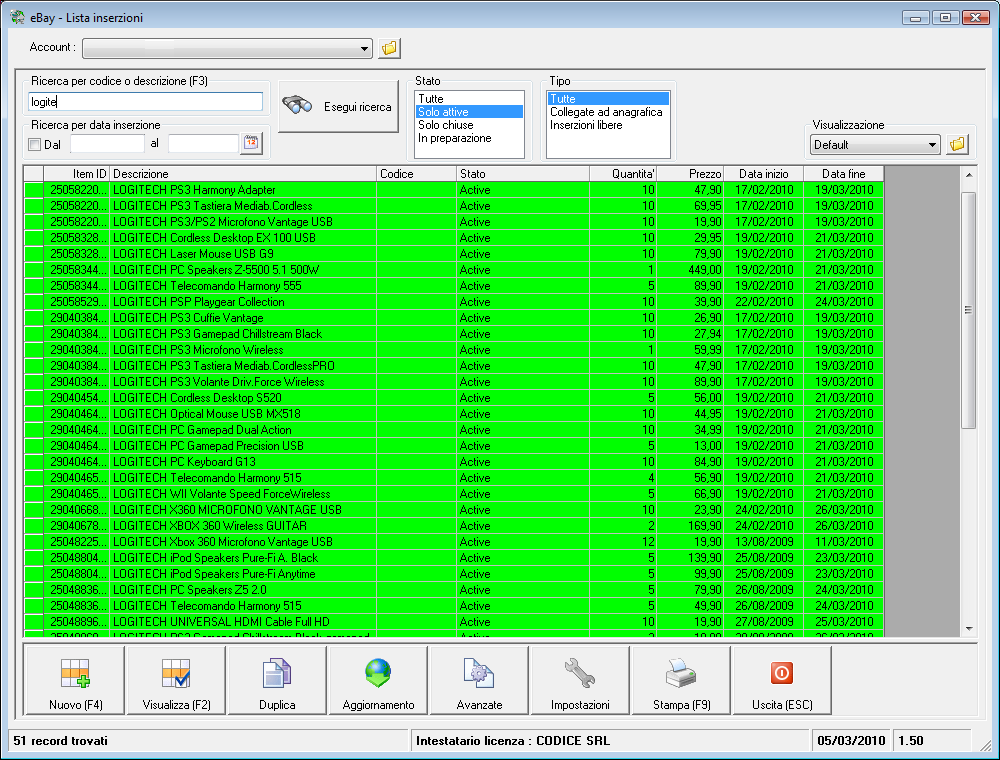
Task: Select row LOGITECH PS3 Gamepad Chillstream Black
Action: coord(453,333)
